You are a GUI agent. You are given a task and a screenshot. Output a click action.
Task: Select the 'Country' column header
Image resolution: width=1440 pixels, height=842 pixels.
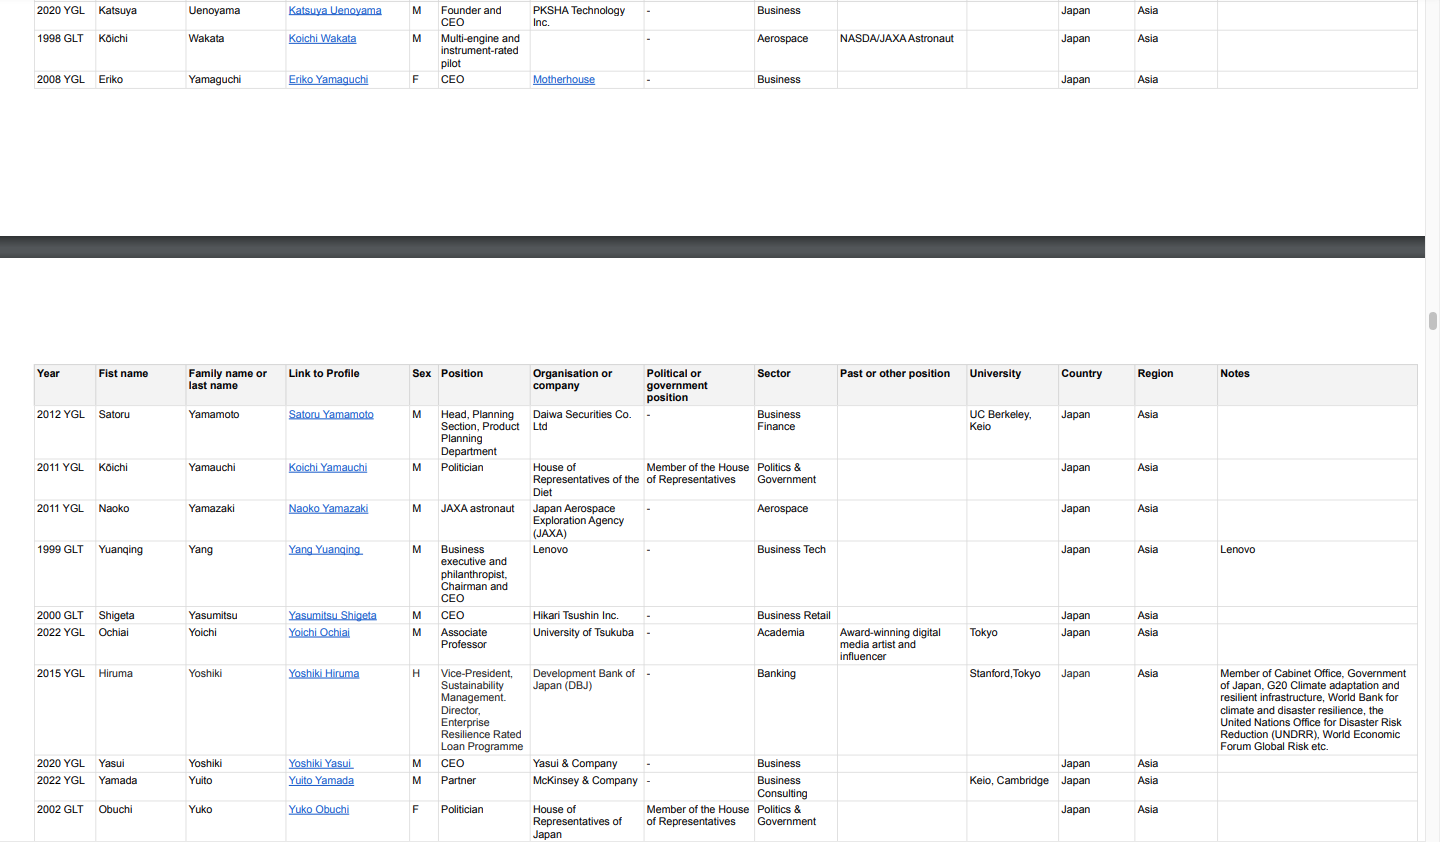pos(1096,385)
